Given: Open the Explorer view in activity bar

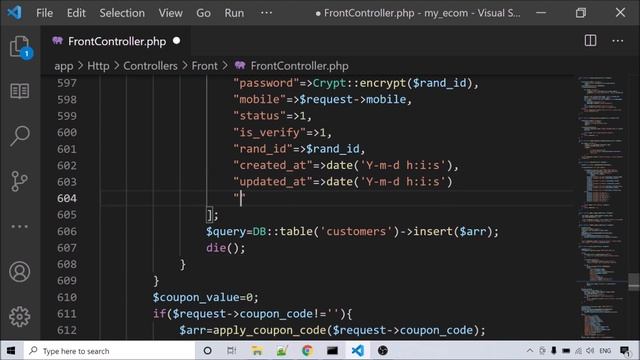Looking at the screenshot, I should (x=20, y=47).
